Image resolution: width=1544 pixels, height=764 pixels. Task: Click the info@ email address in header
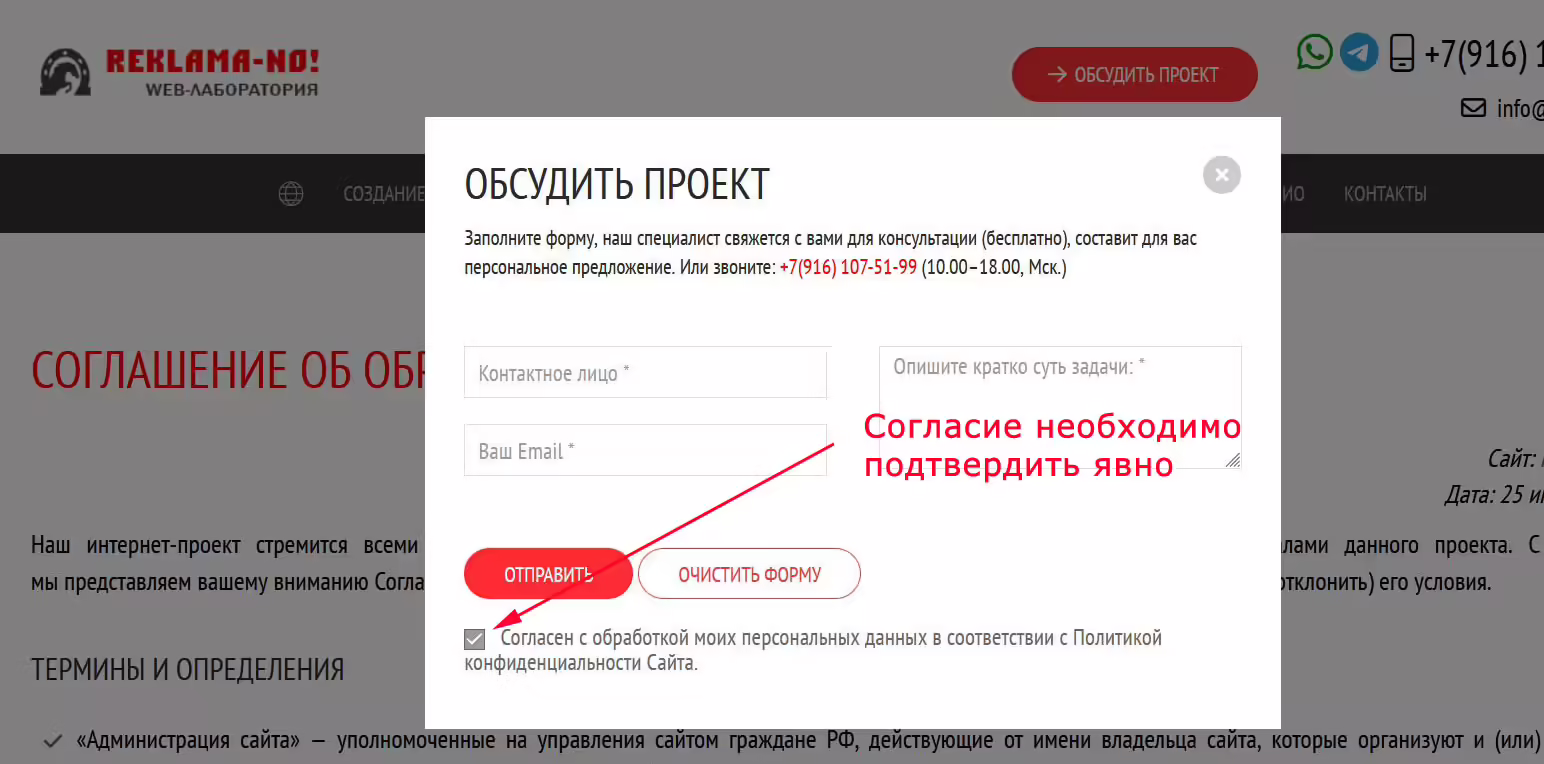1520,108
